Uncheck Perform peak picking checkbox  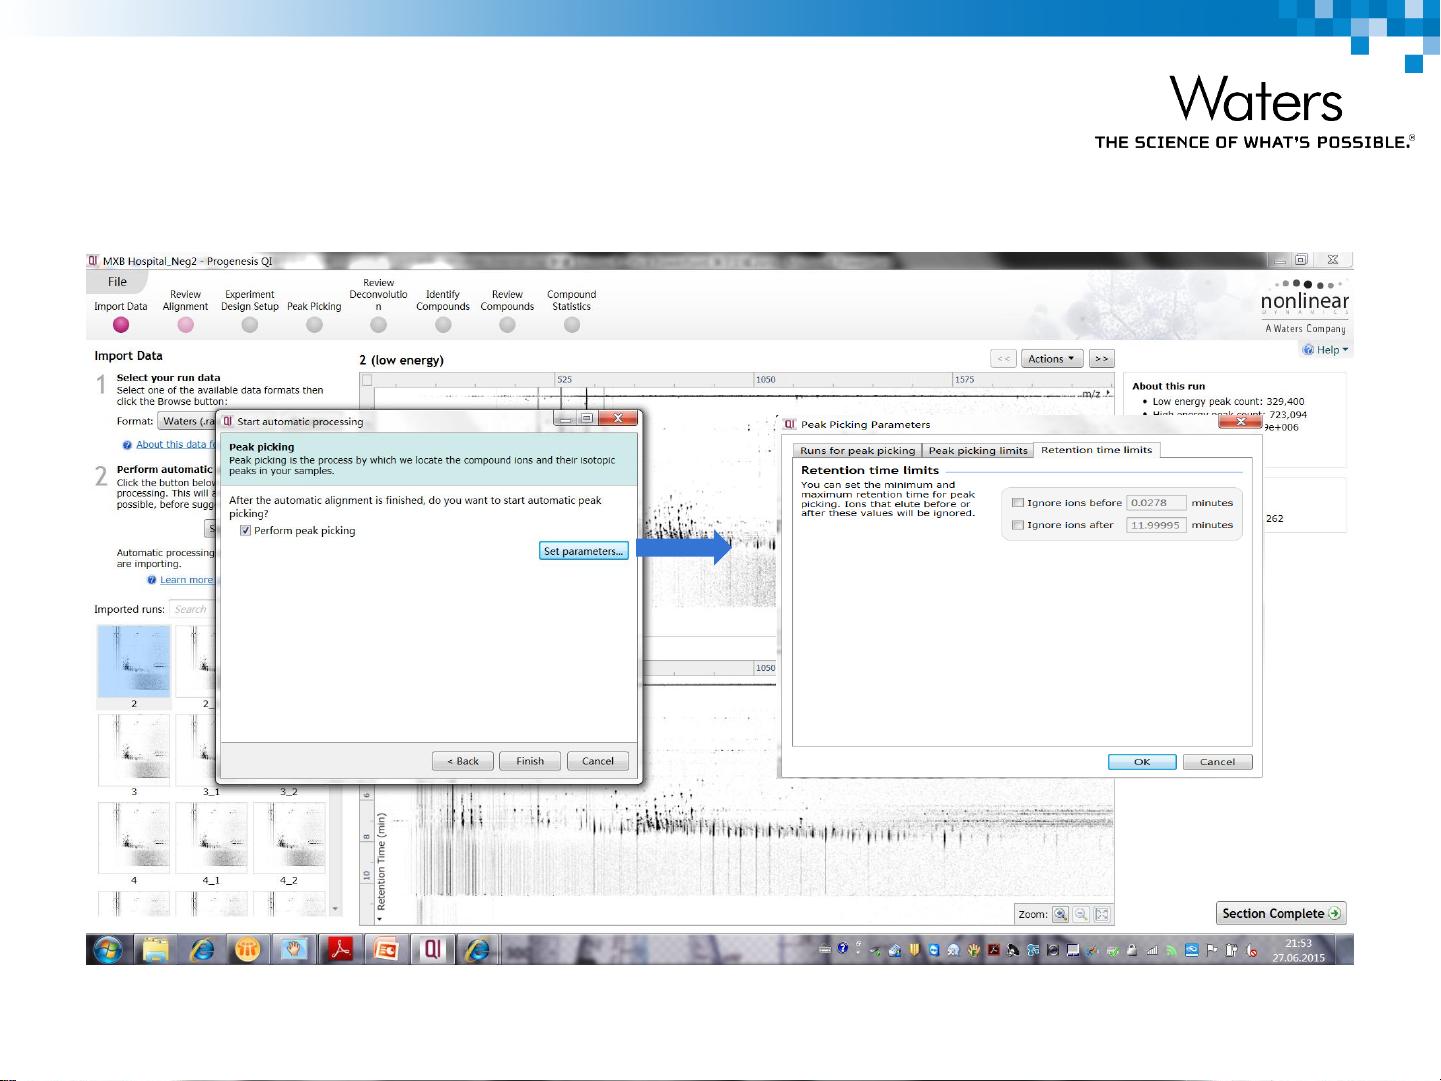point(245,531)
